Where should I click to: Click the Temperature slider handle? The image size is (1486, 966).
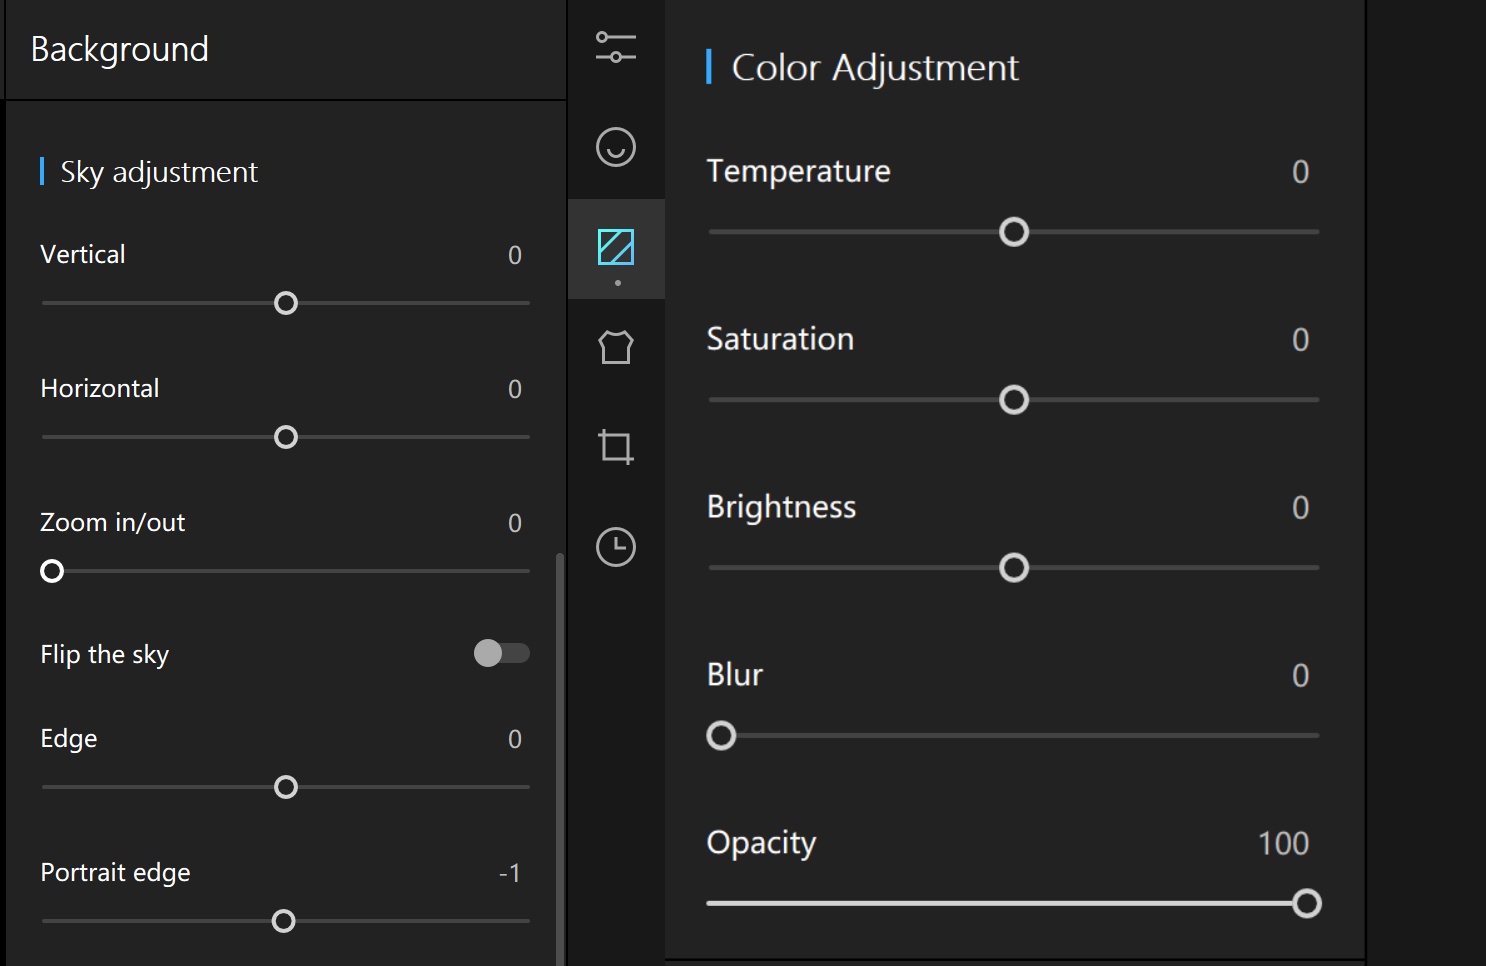click(1014, 232)
